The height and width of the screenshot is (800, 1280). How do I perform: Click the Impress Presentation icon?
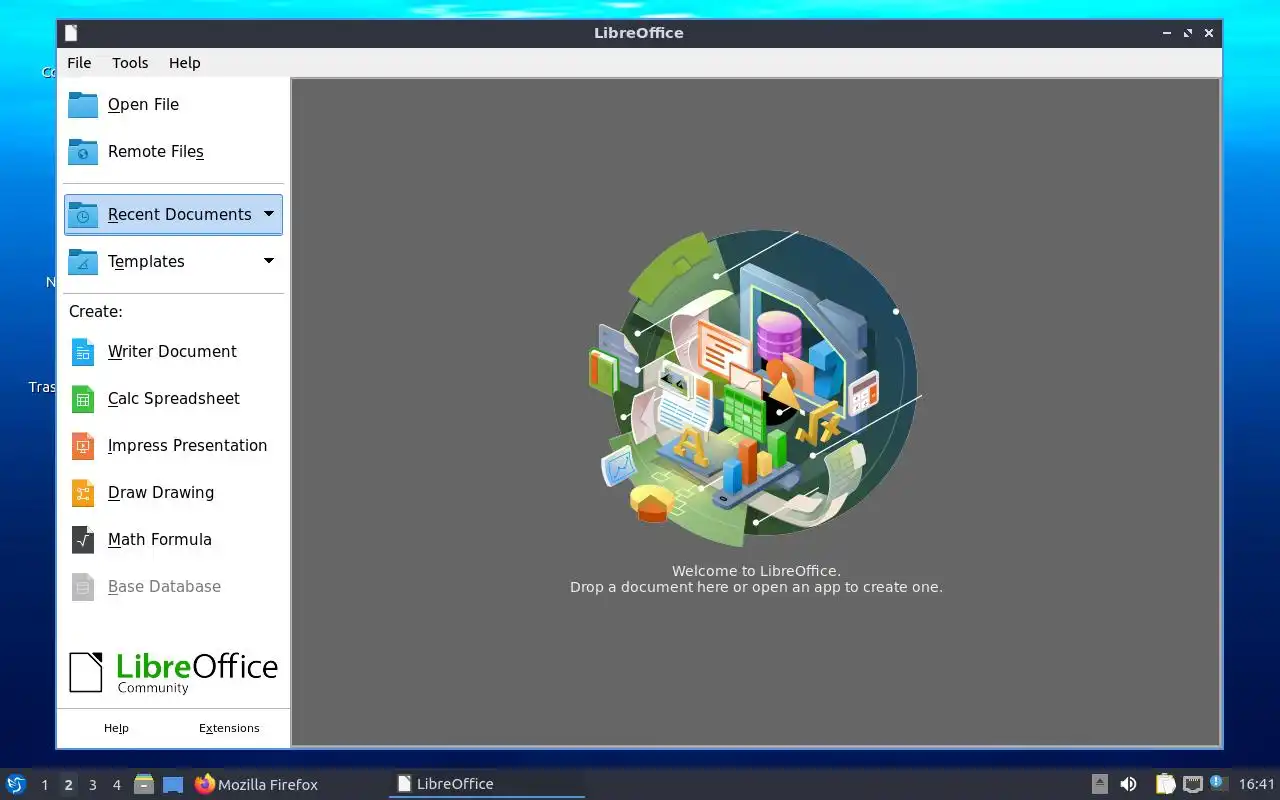(83, 446)
